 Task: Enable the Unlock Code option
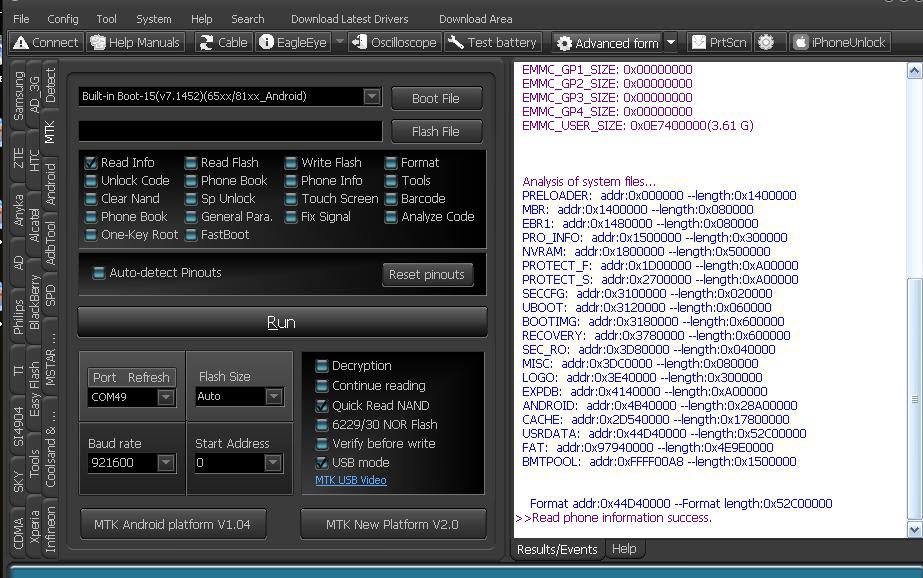pos(91,181)
